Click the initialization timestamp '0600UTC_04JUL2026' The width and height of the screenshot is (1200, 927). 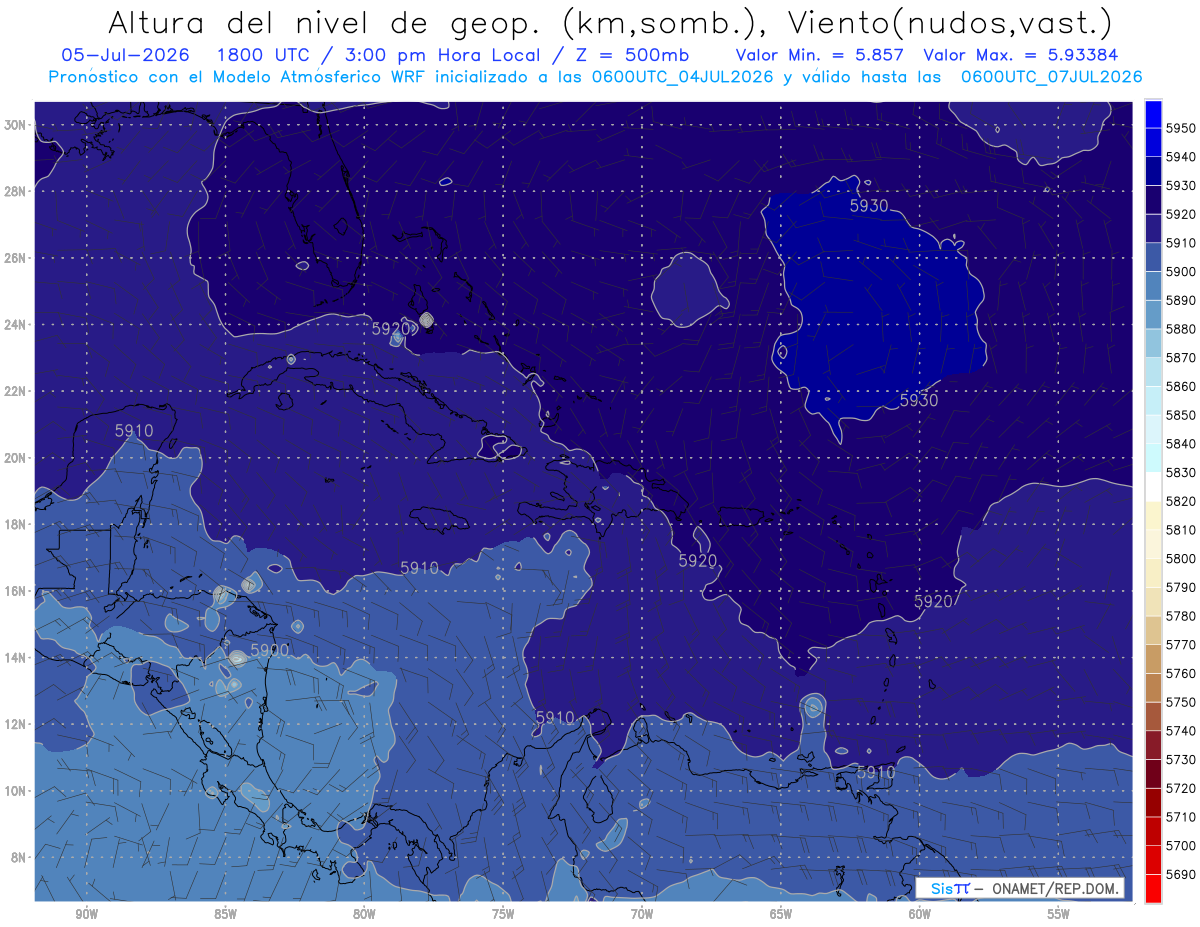pyautogui.click(x=684, y=77)
